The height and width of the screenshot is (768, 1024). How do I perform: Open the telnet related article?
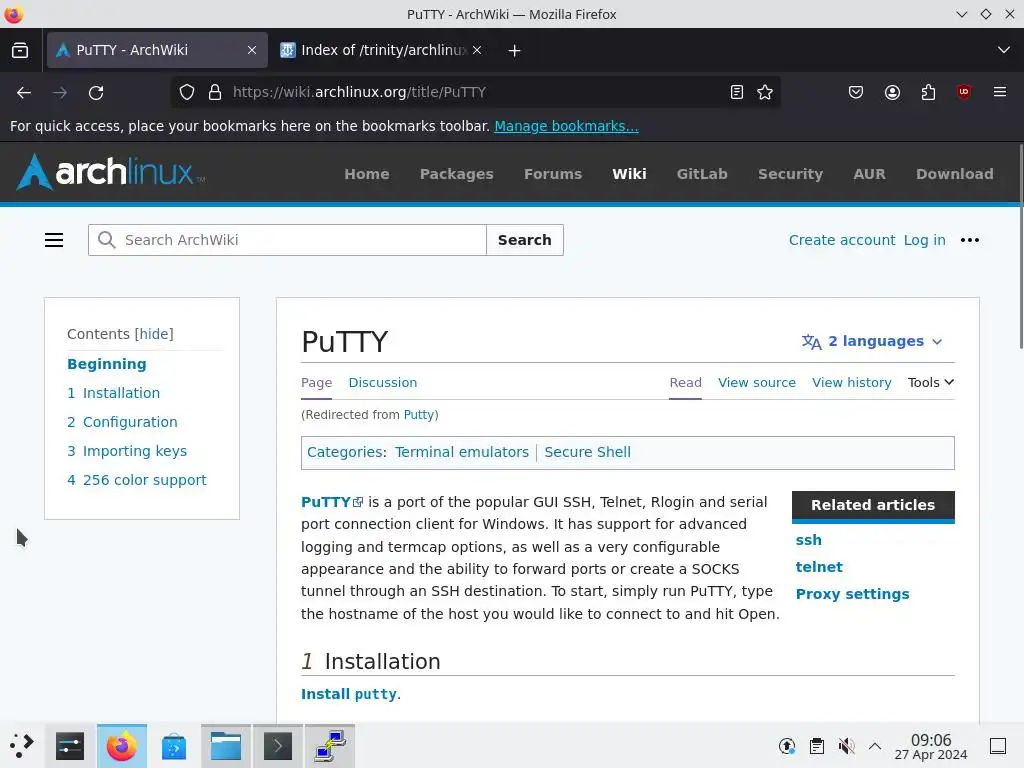point(819,567)
